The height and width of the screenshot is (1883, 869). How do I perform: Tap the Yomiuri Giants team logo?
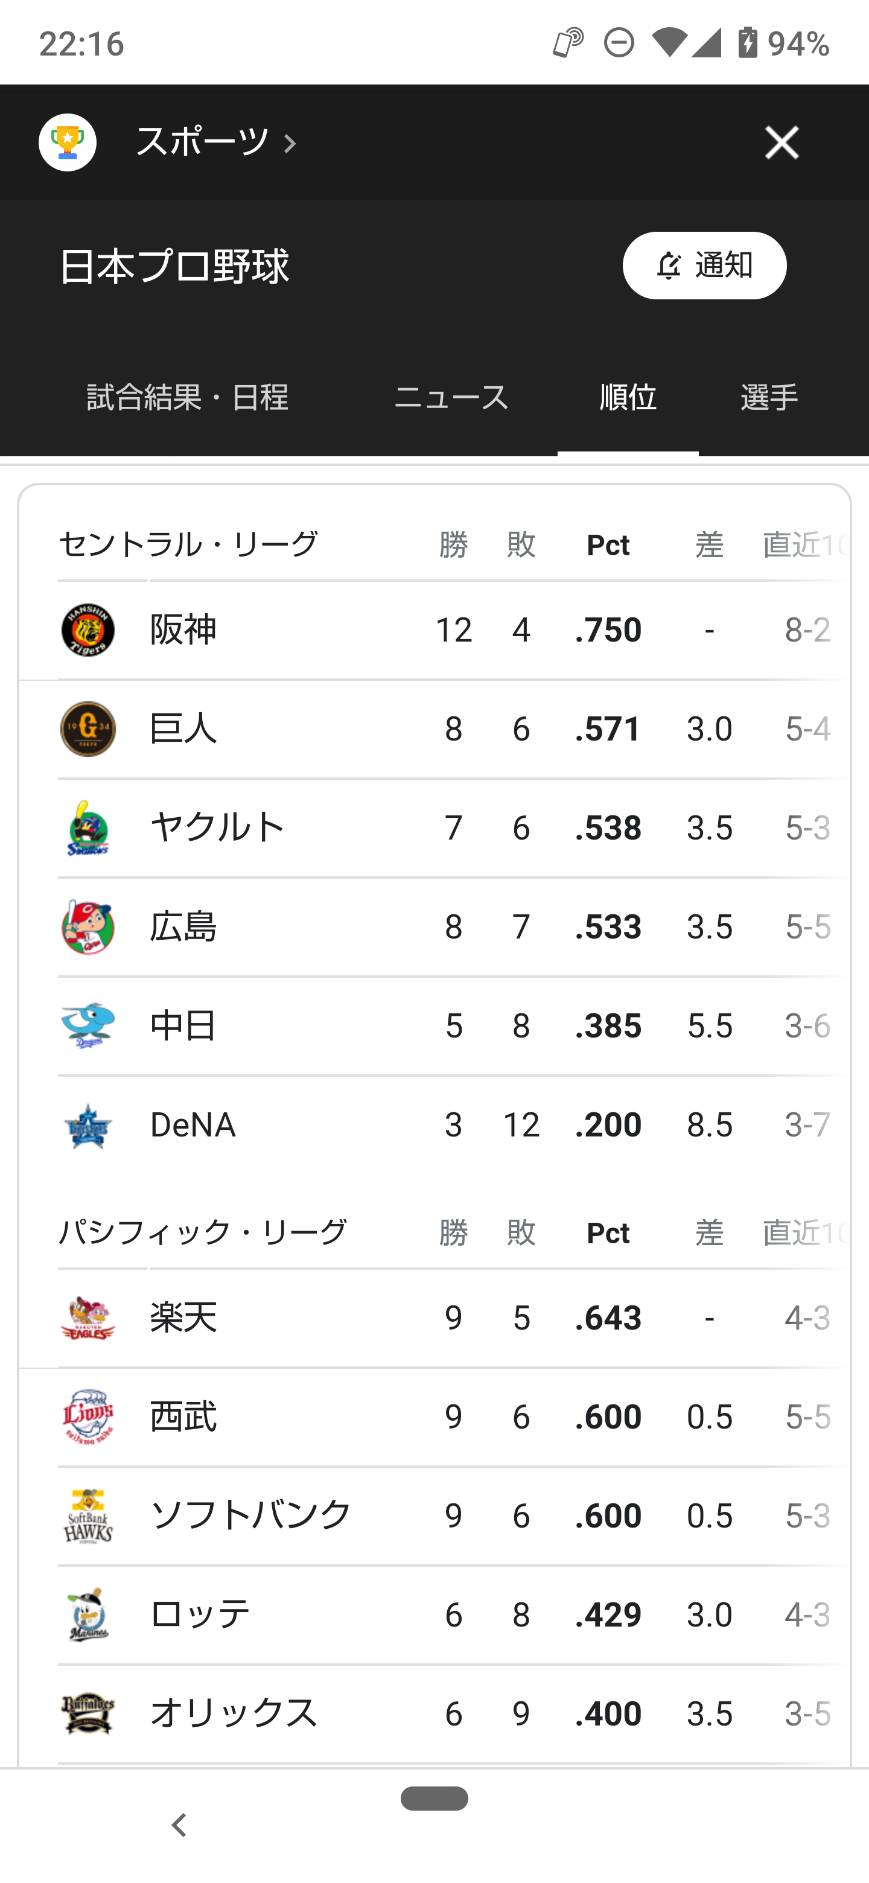pos(88,729)
